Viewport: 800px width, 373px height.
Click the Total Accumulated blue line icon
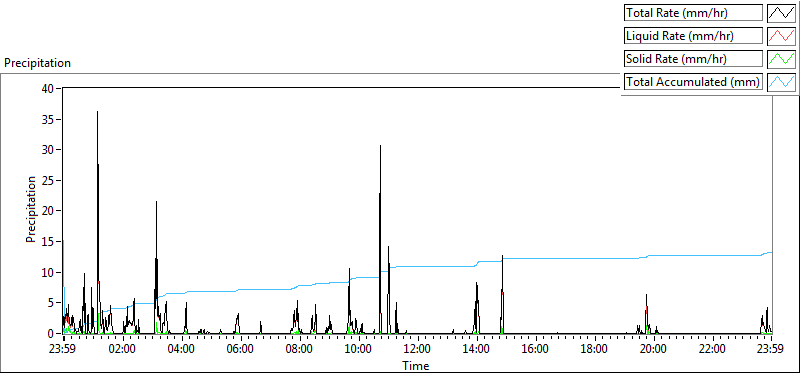(781, 82)
